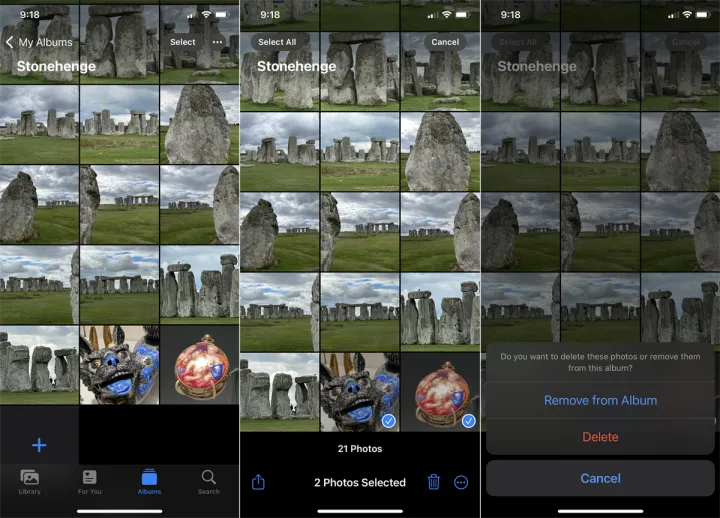Viewport: 720px width, 518px height.
Task: Choose Remove from Album option
Action: 600,400
